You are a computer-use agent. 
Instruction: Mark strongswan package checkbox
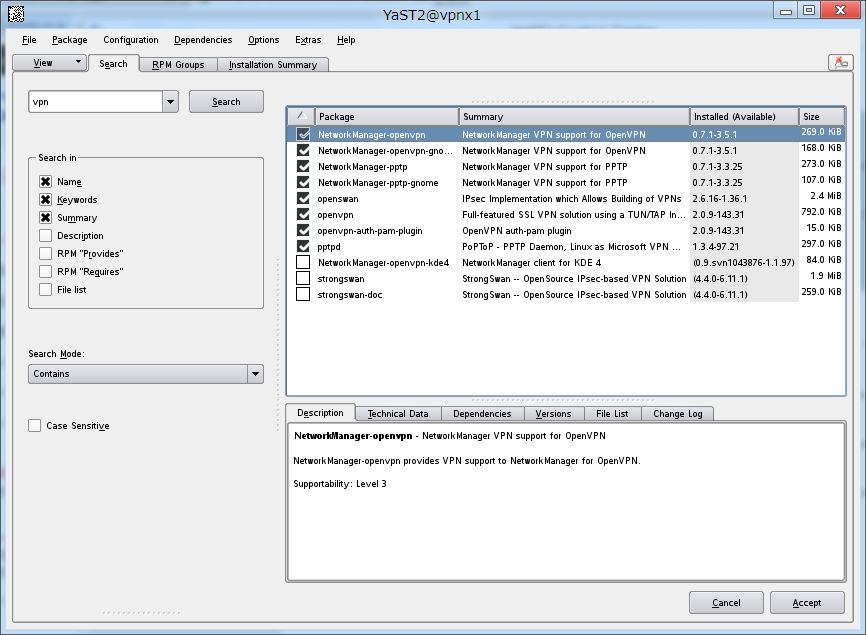coord(303,278)
